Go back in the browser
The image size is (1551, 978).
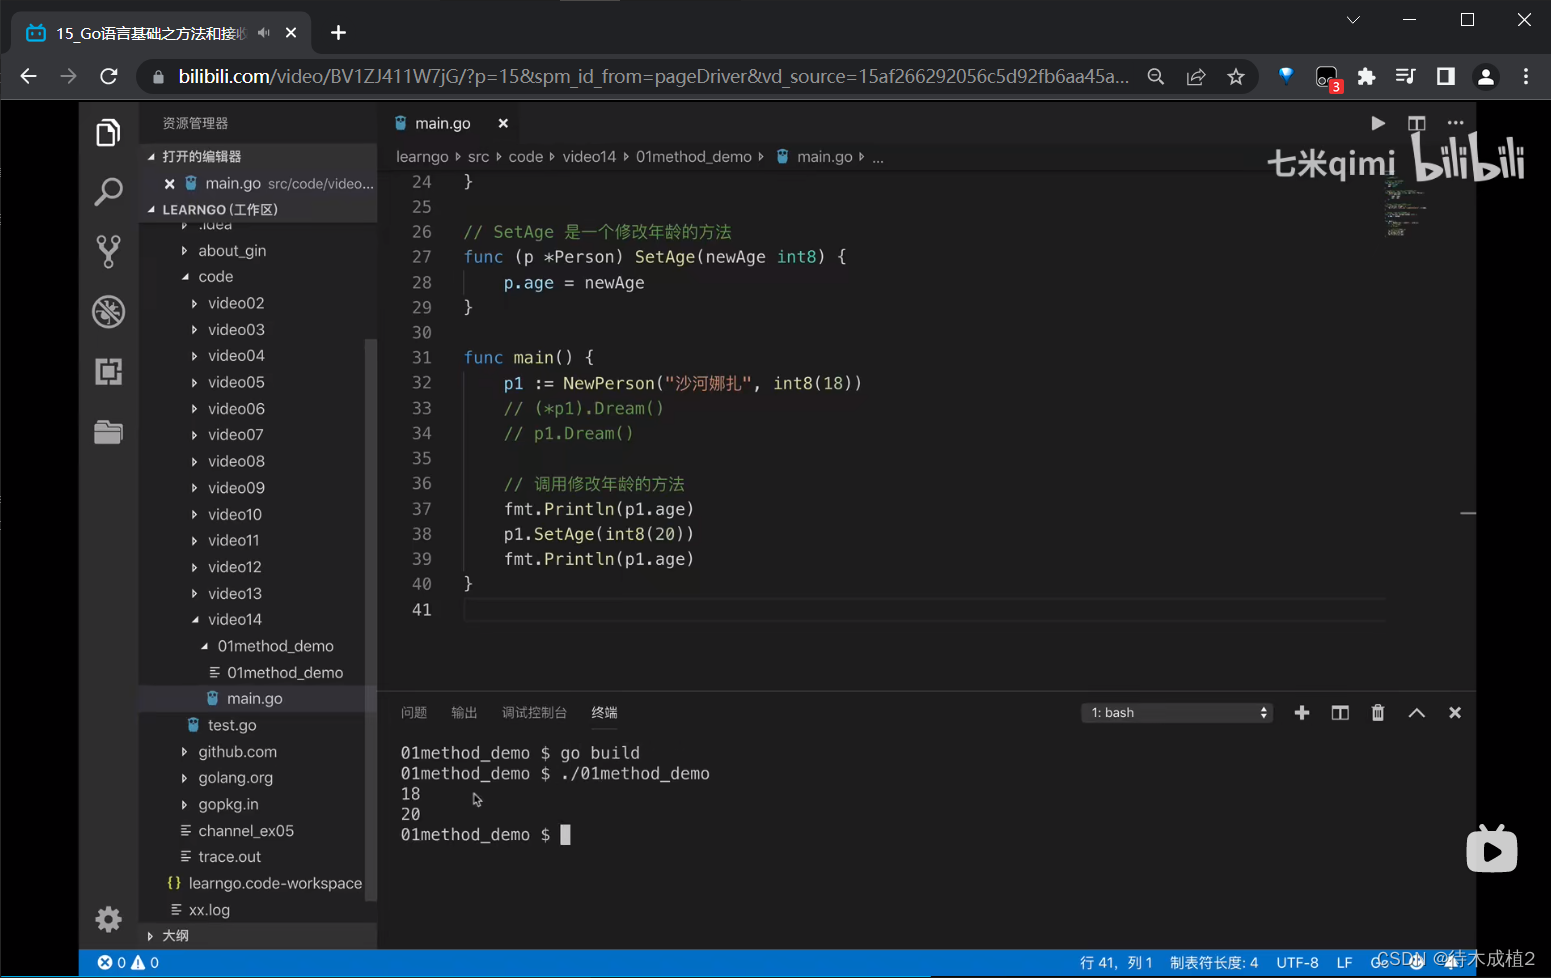28,76
